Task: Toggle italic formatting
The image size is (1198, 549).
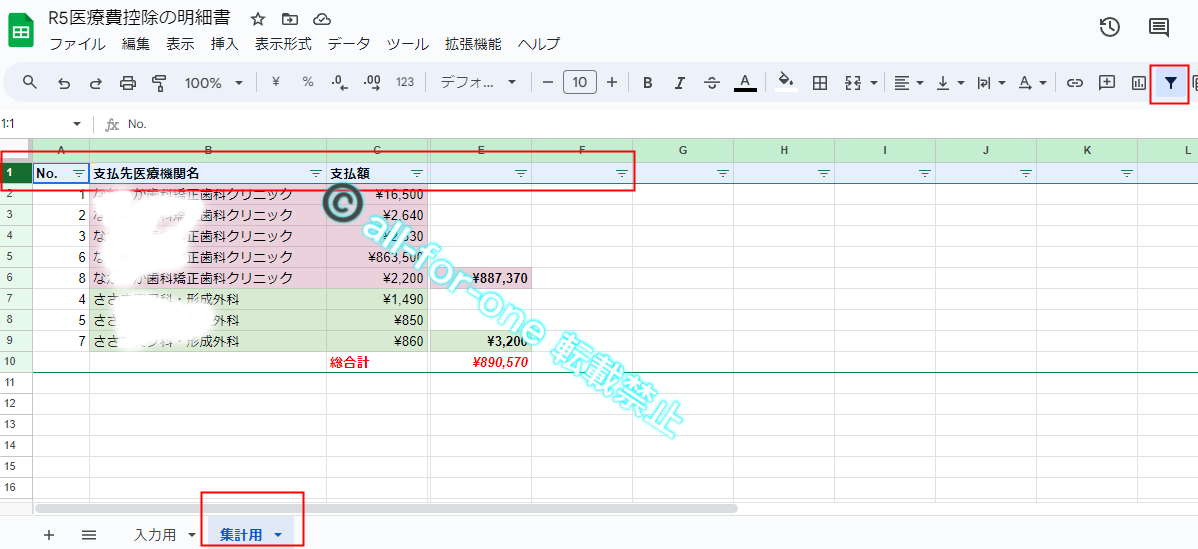Action: coord(679,83)
